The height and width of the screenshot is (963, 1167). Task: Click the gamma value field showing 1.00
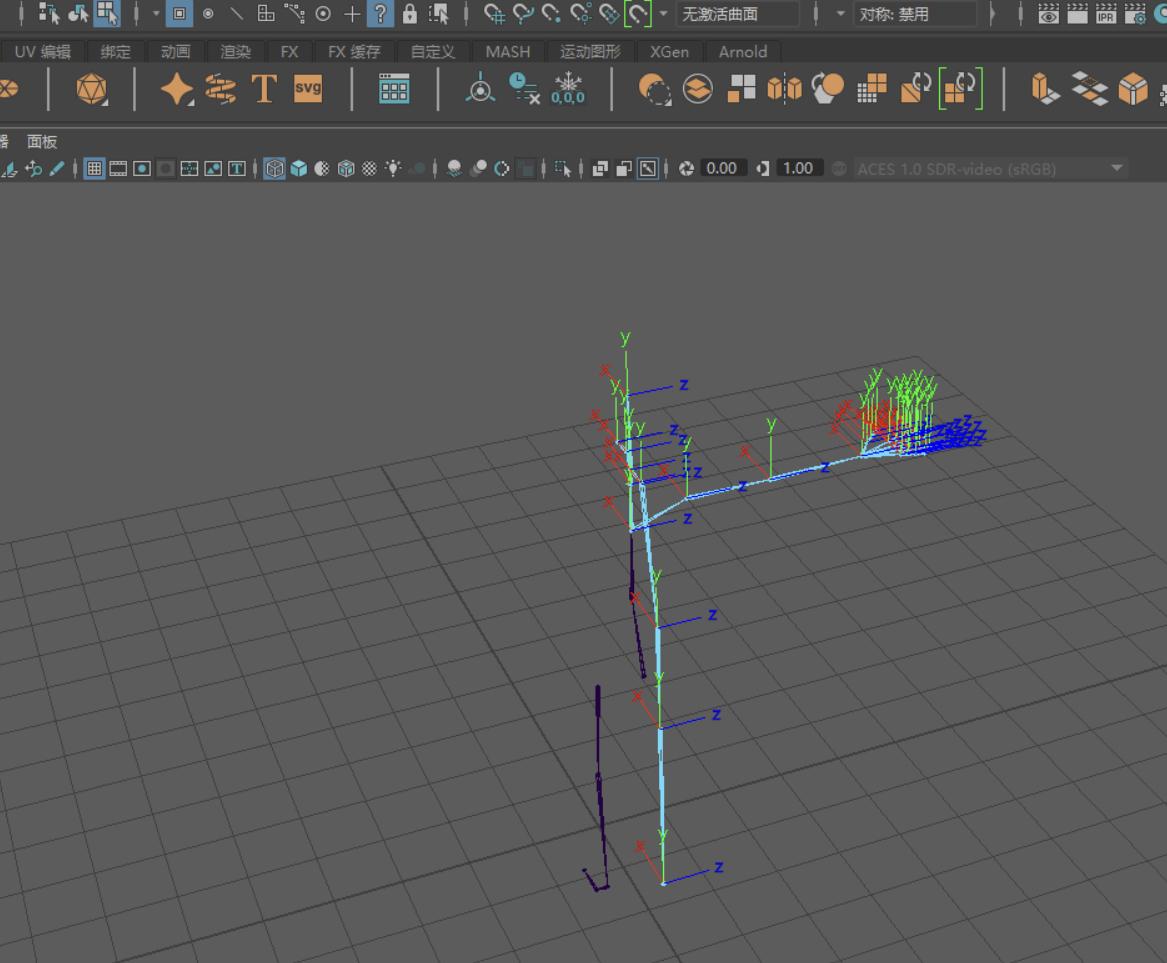[x=797, y=169]
